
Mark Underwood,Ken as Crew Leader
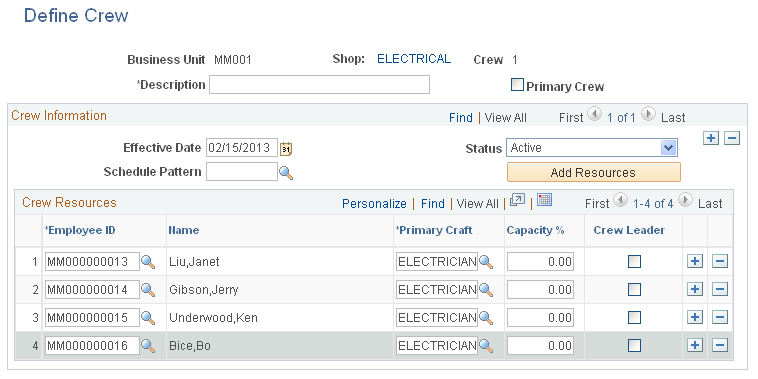(634, 318)
